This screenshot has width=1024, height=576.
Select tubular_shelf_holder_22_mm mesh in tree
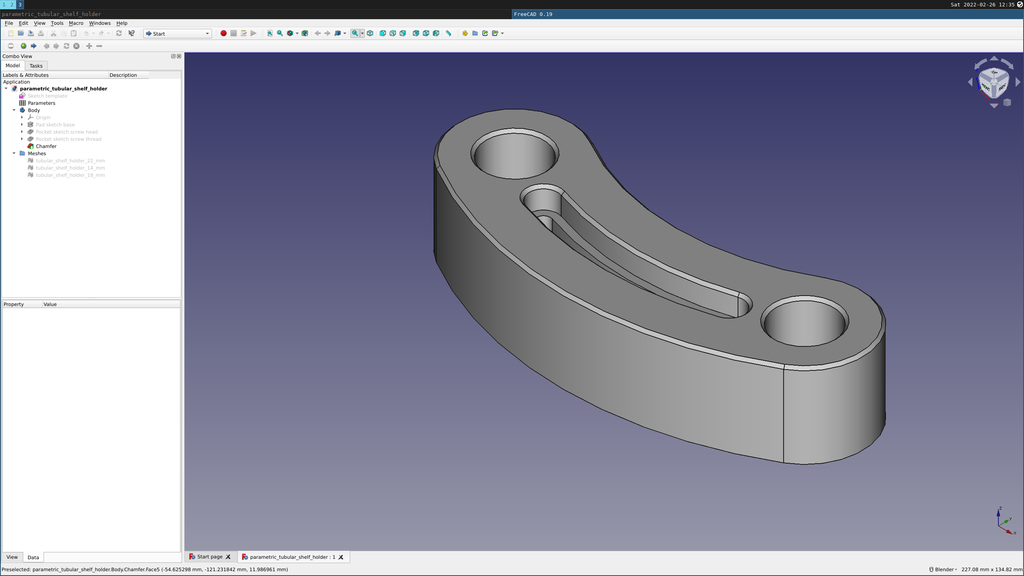(70, 160)
